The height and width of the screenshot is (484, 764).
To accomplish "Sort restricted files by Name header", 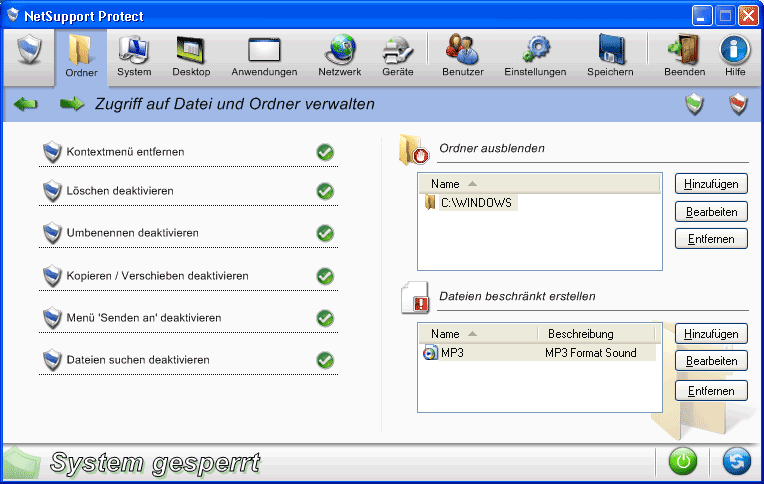I will pos(478,334).
